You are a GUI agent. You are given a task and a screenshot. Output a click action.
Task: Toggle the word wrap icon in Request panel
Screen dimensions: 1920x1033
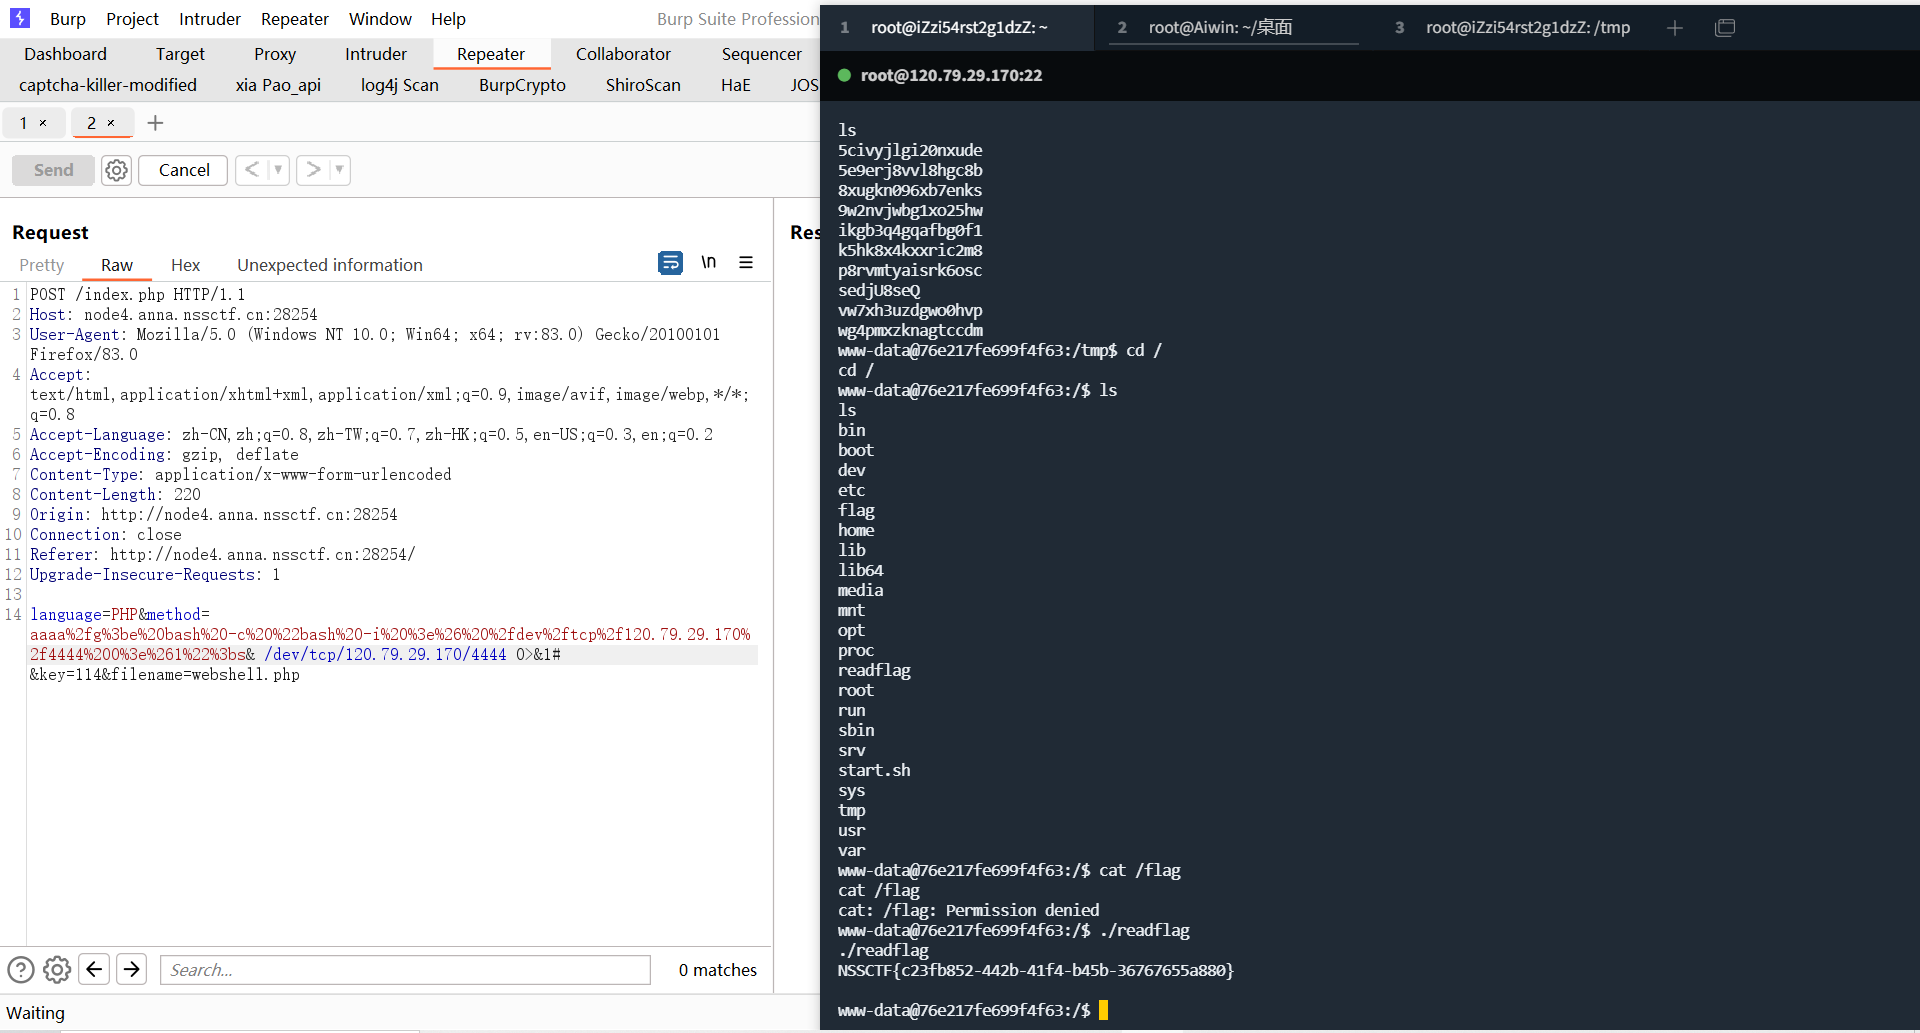(x=670, y=263)
